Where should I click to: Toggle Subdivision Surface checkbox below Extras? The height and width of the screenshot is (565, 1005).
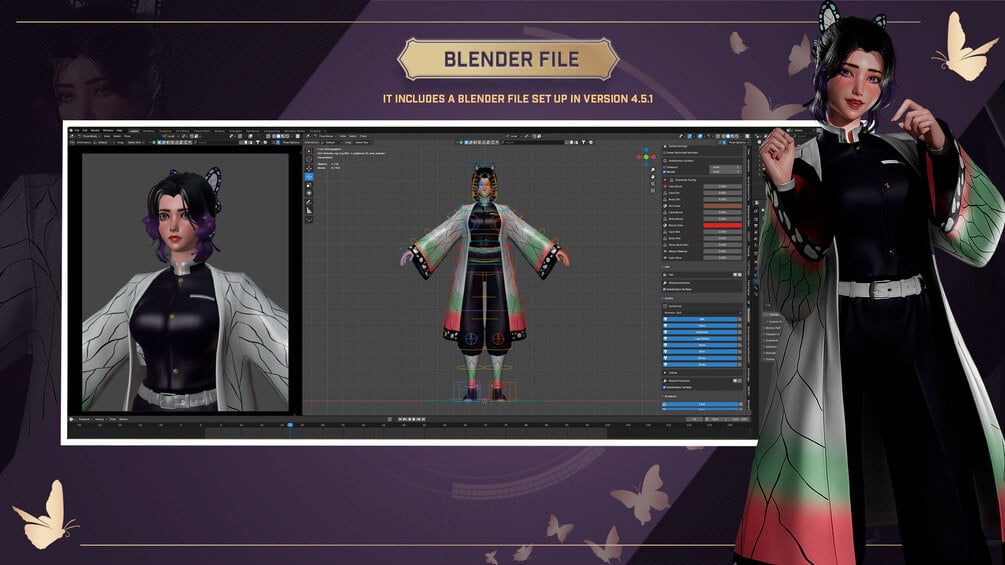pos(664,387)
